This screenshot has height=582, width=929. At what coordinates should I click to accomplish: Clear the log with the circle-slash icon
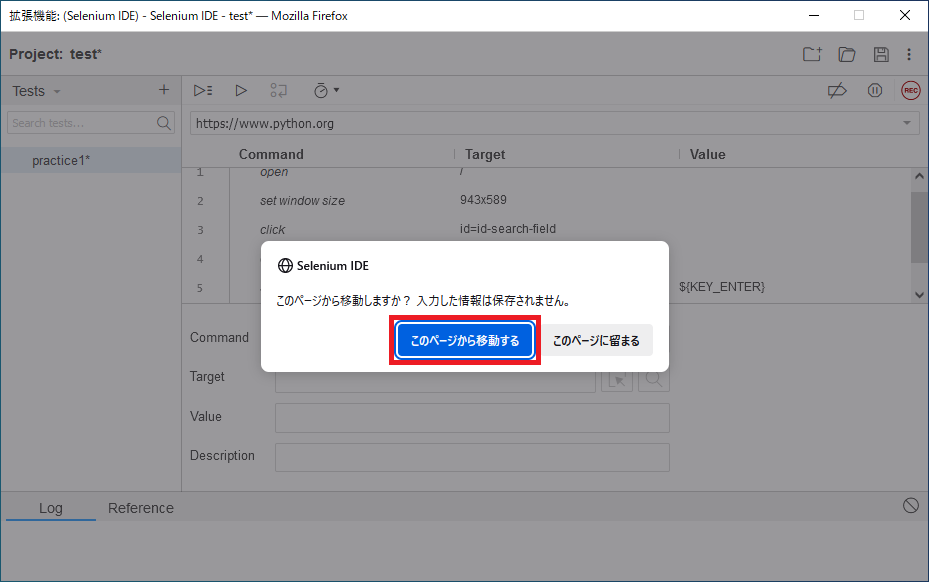(911, 506)
